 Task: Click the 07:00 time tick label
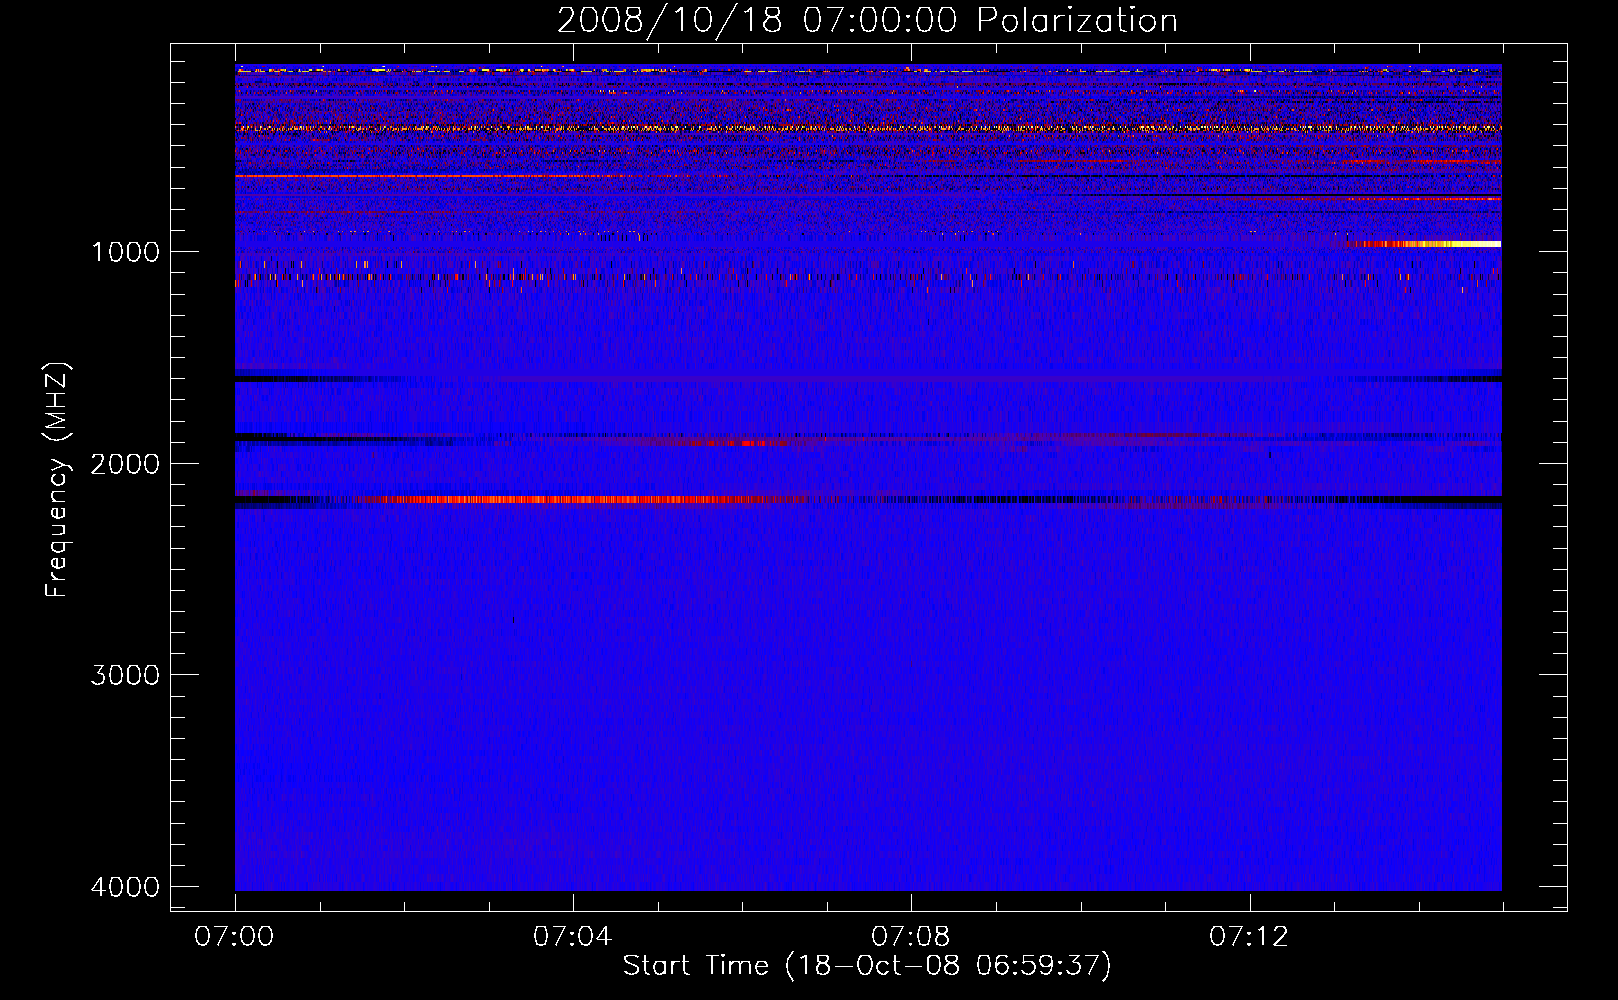[234, 937]
